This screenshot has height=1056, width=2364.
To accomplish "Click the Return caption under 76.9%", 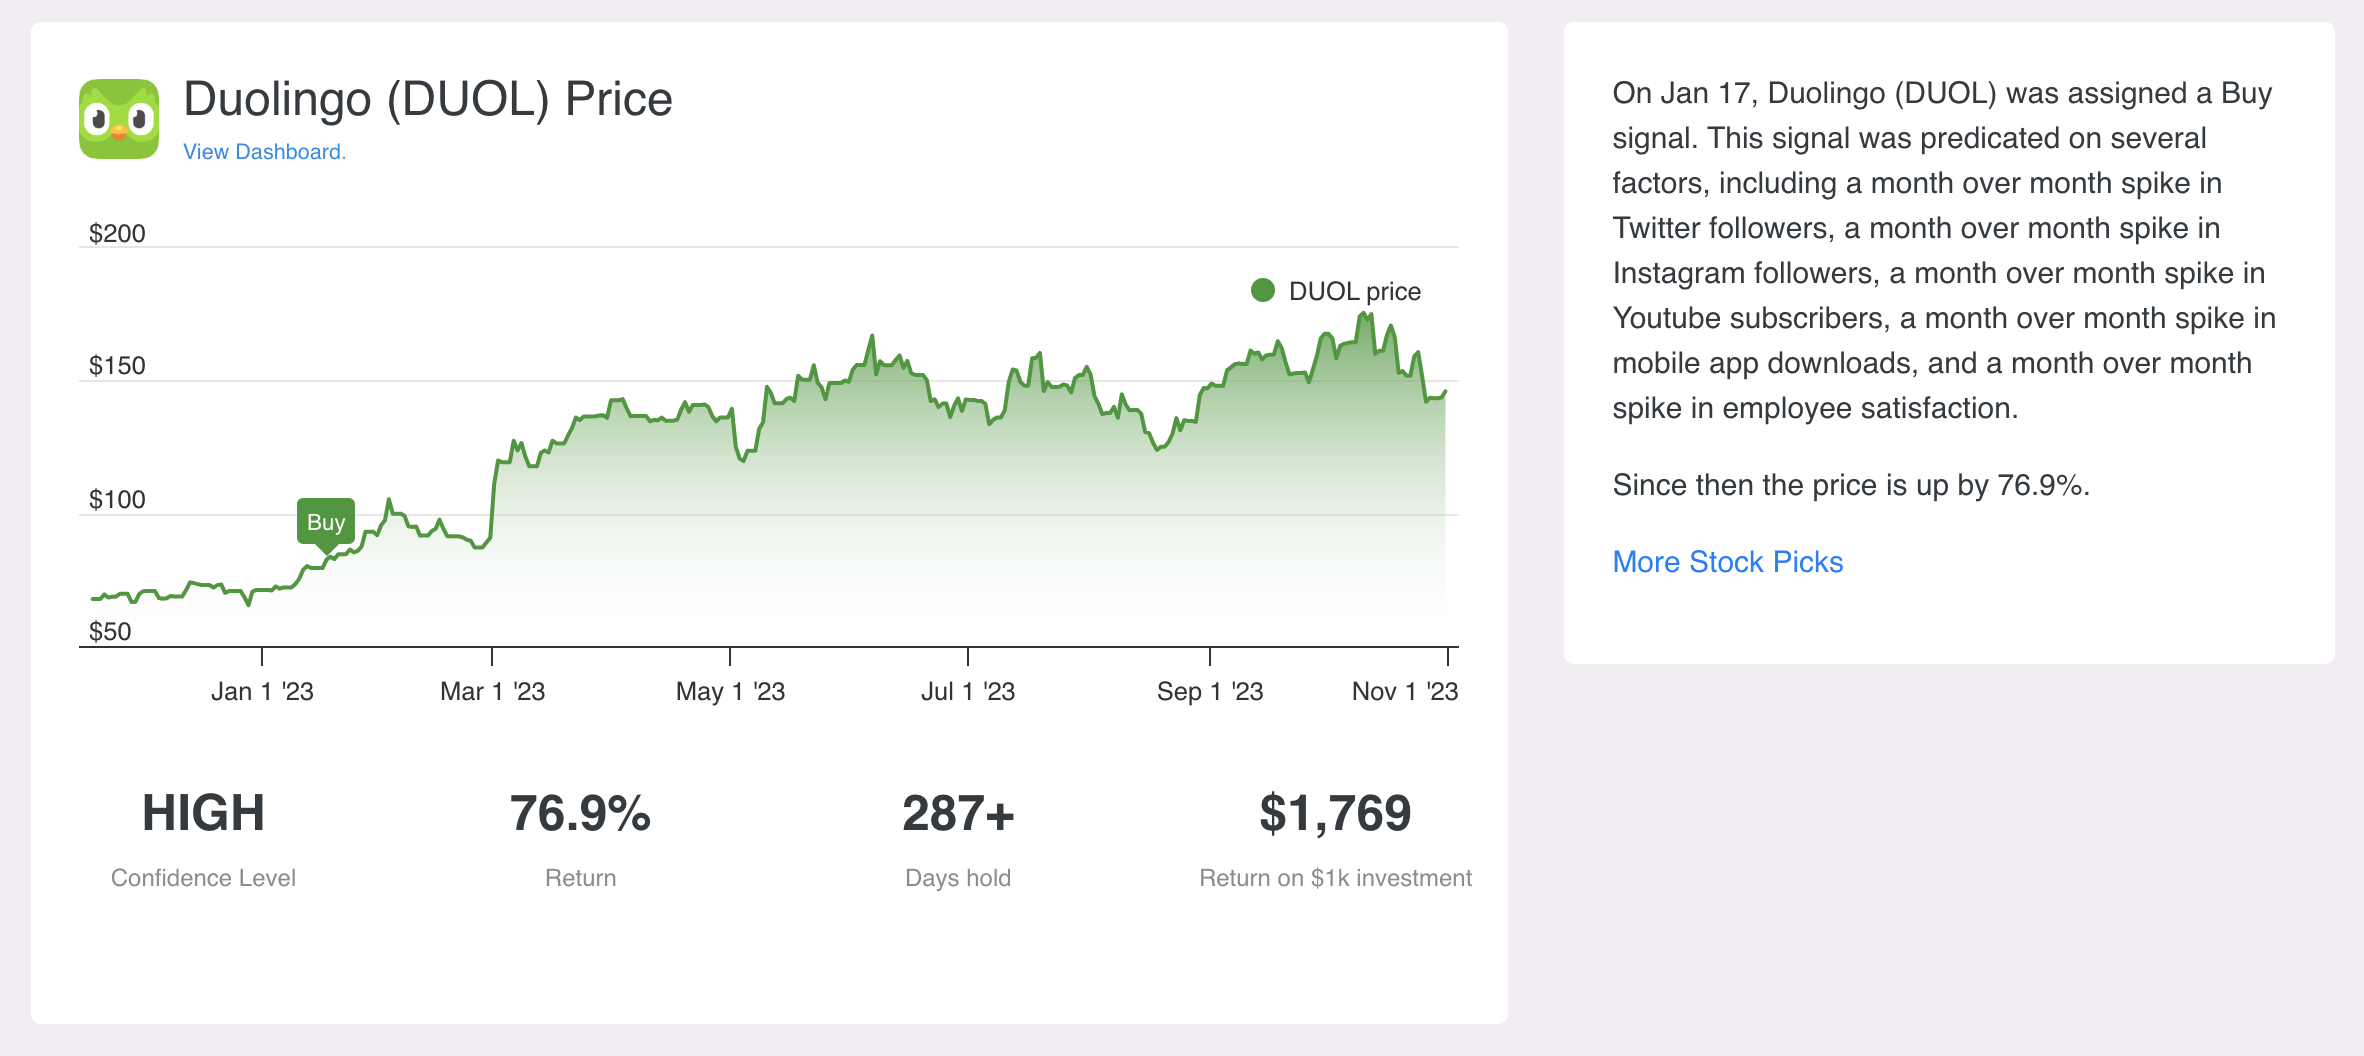I will [580, 878].
